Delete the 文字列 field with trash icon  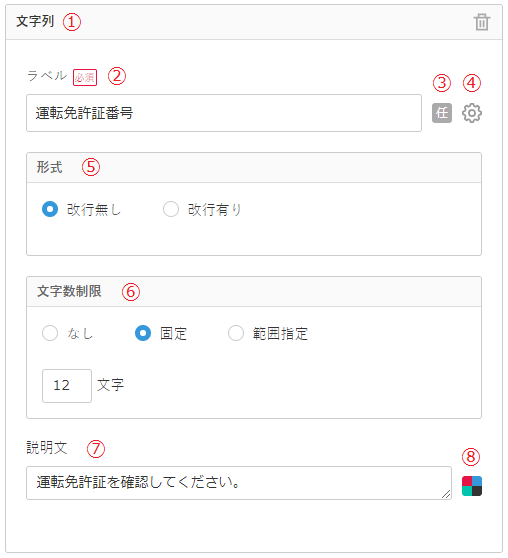click(x=482, y=22)
